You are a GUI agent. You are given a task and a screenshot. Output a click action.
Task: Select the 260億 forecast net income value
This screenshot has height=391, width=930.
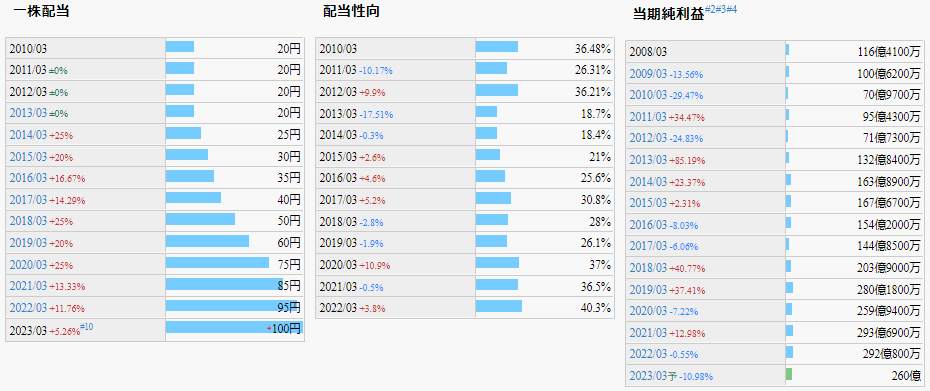point(906,376)
